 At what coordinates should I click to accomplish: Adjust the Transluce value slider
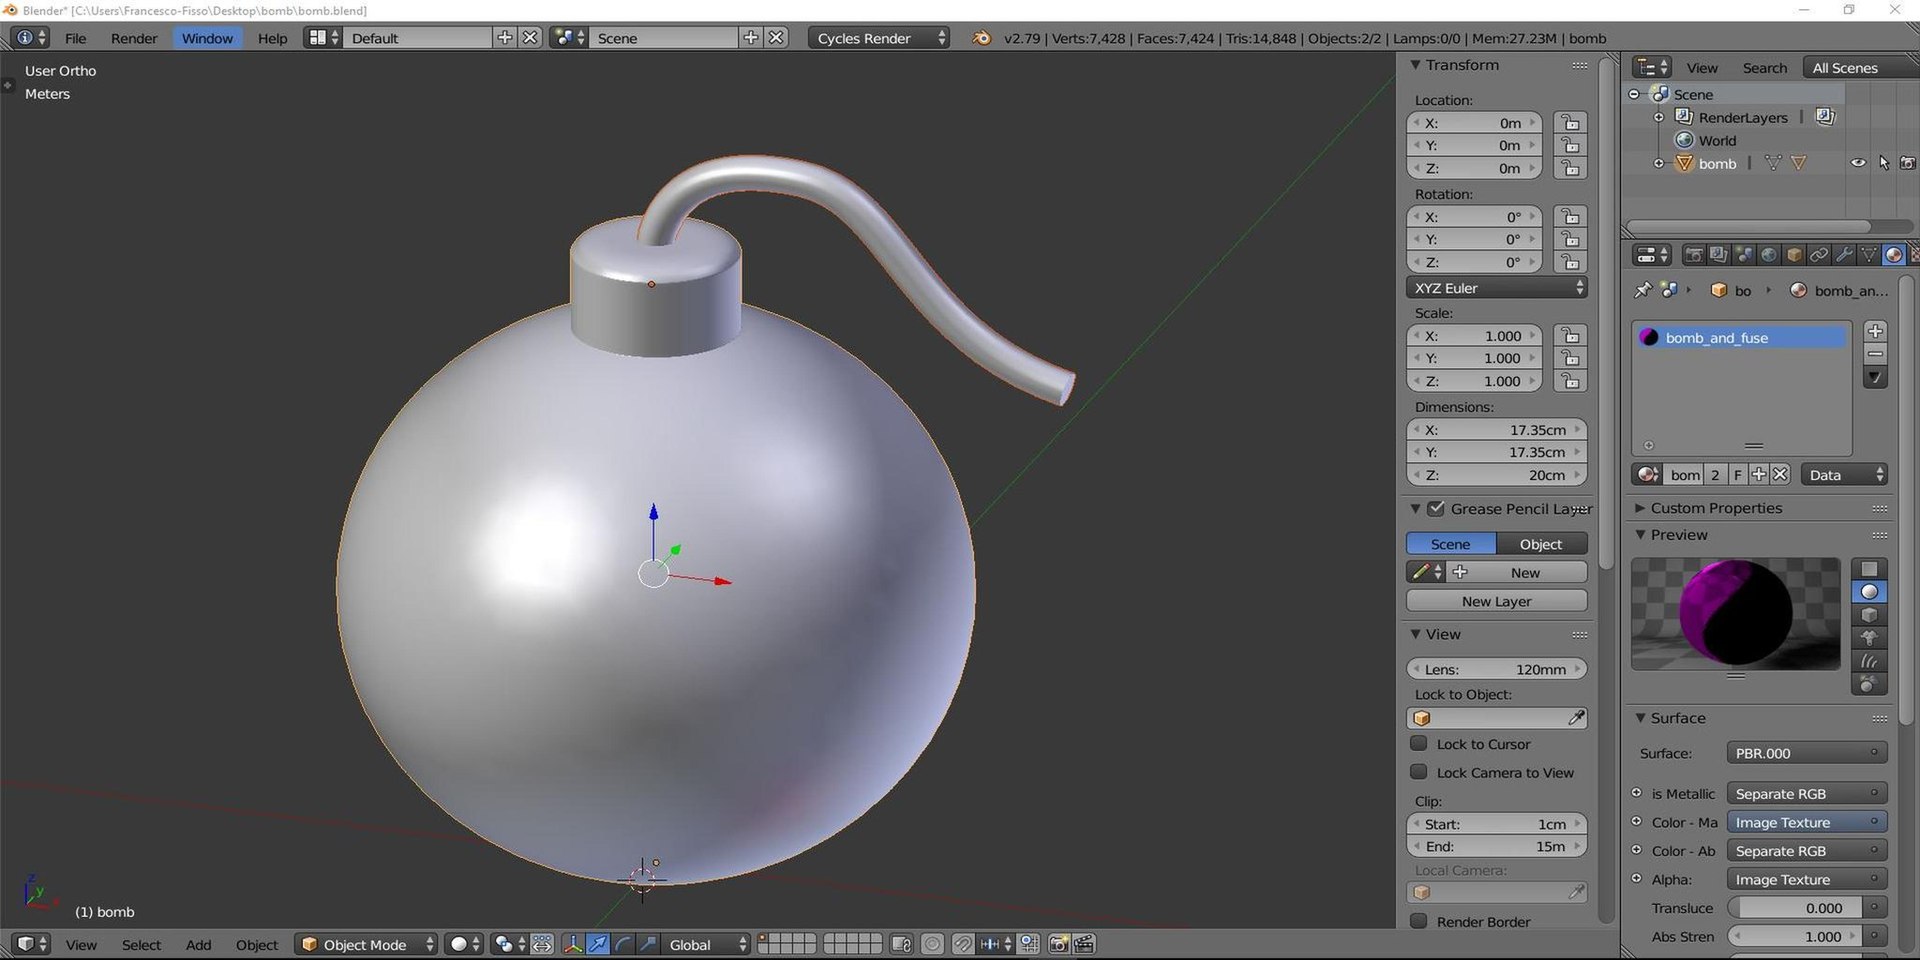[x=1795, y=908]
